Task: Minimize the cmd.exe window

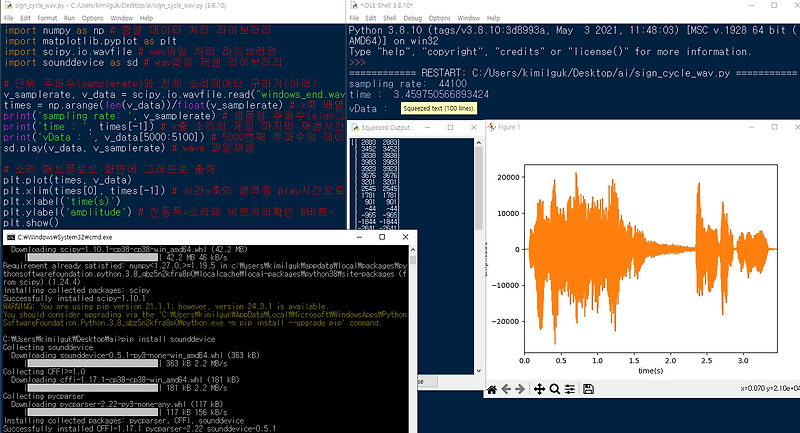Action: (359, 237)
